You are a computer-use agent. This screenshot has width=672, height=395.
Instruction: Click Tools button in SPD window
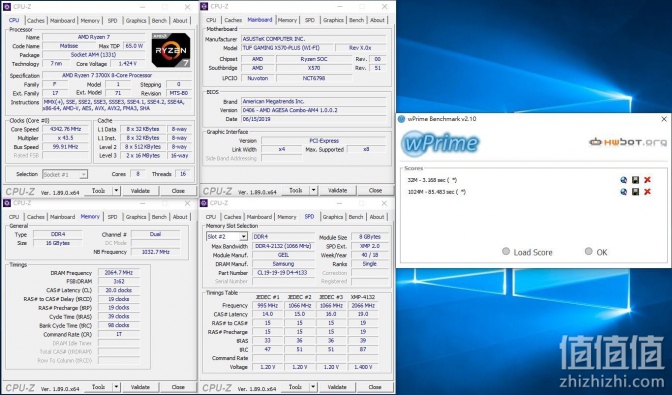[295, 387]
